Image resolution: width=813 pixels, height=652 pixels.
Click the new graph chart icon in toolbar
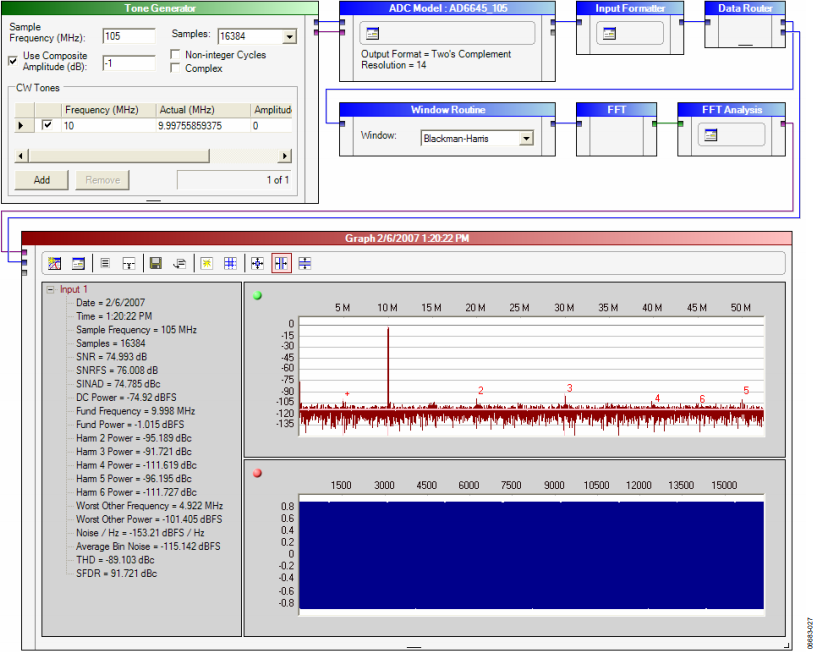click(54, 263)
